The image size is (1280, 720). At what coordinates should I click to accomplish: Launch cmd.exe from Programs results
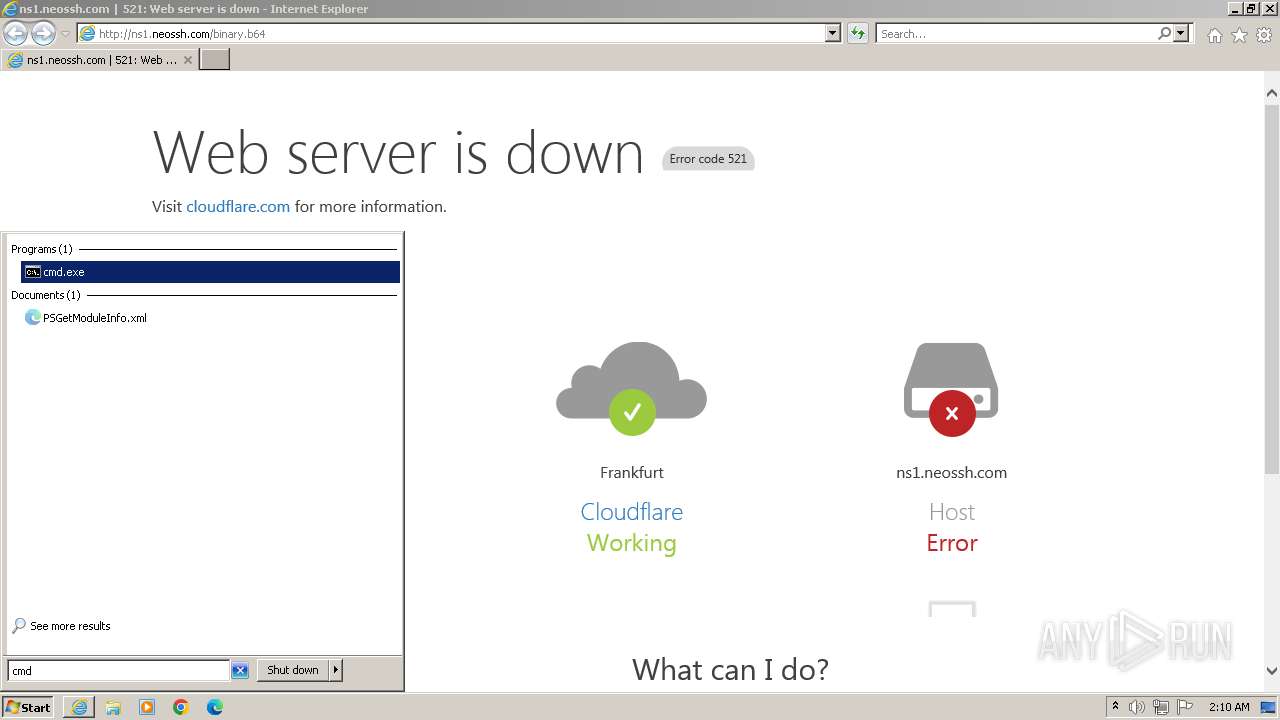[x=210, y=272]
